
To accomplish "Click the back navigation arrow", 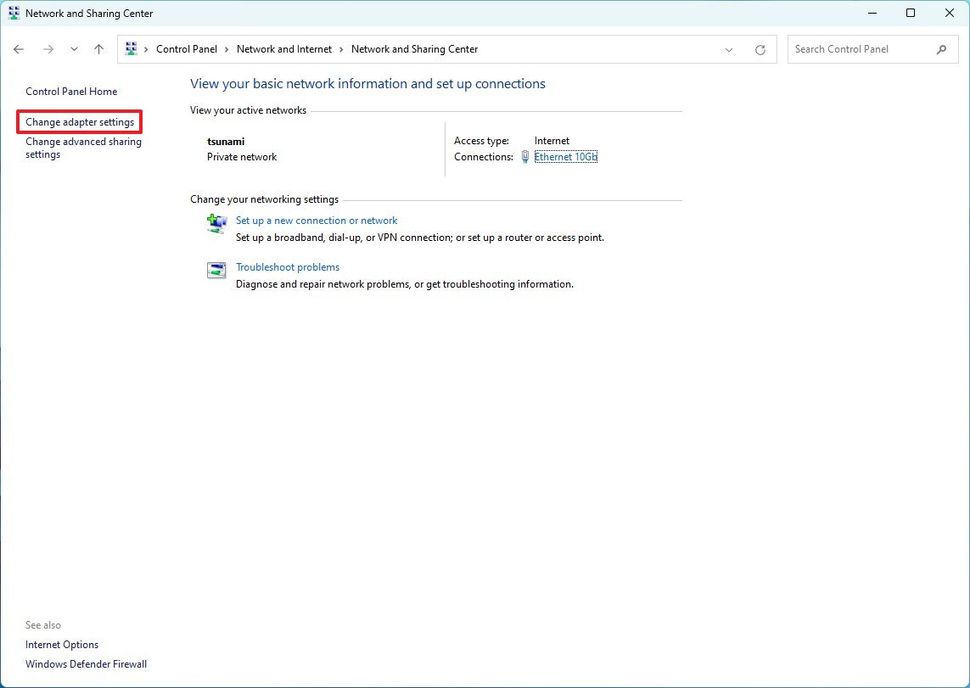I will 18,48.
